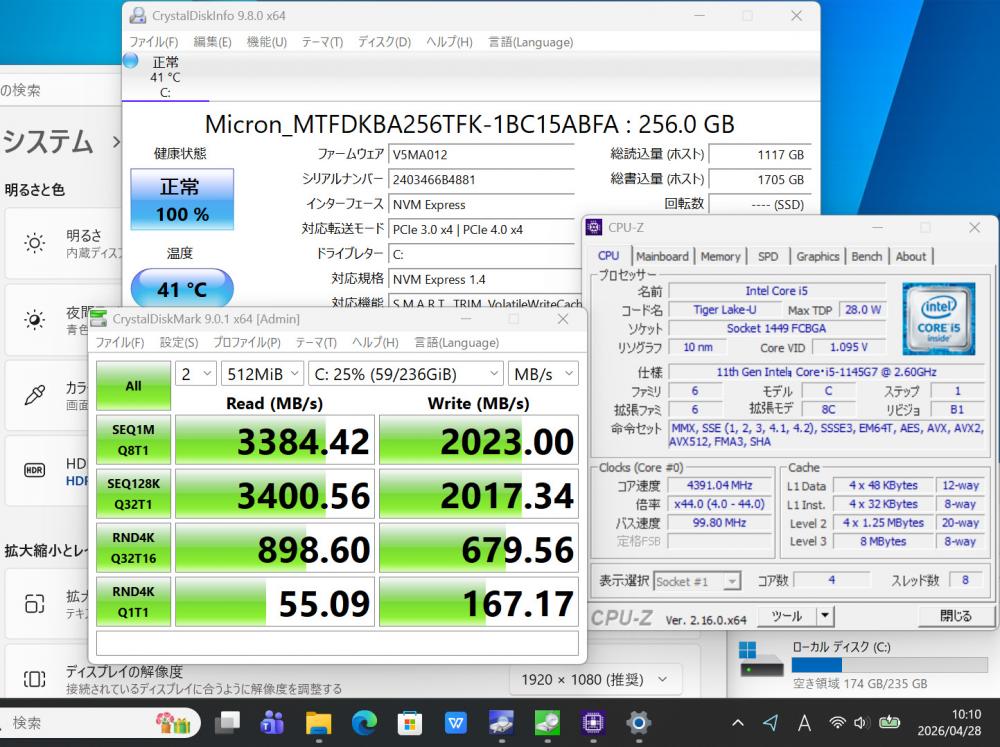Viewport: 1000px width, 747px height.
Task: Open Microsoft Store taskbar icon
Action: click(409, 722)
